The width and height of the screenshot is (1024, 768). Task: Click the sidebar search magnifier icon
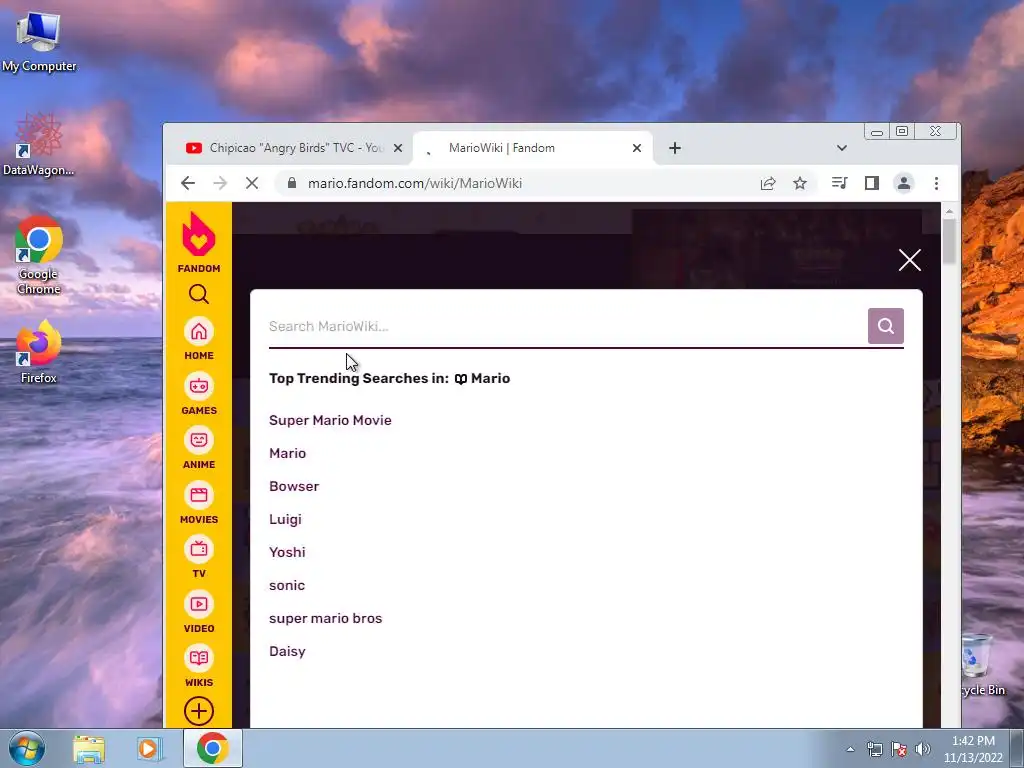[199, 295]
